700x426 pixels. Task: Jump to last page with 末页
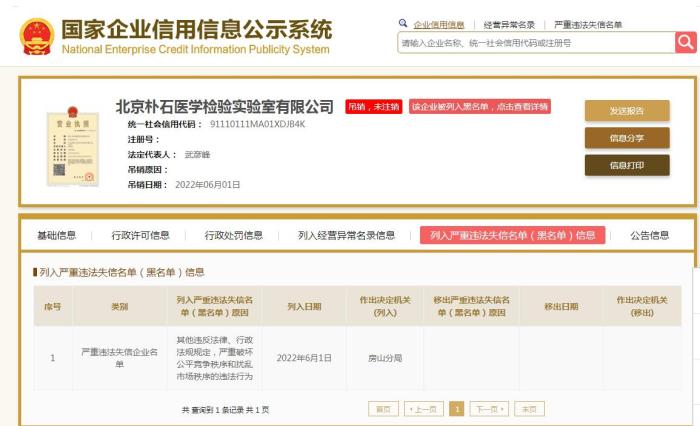coord(530,409)
